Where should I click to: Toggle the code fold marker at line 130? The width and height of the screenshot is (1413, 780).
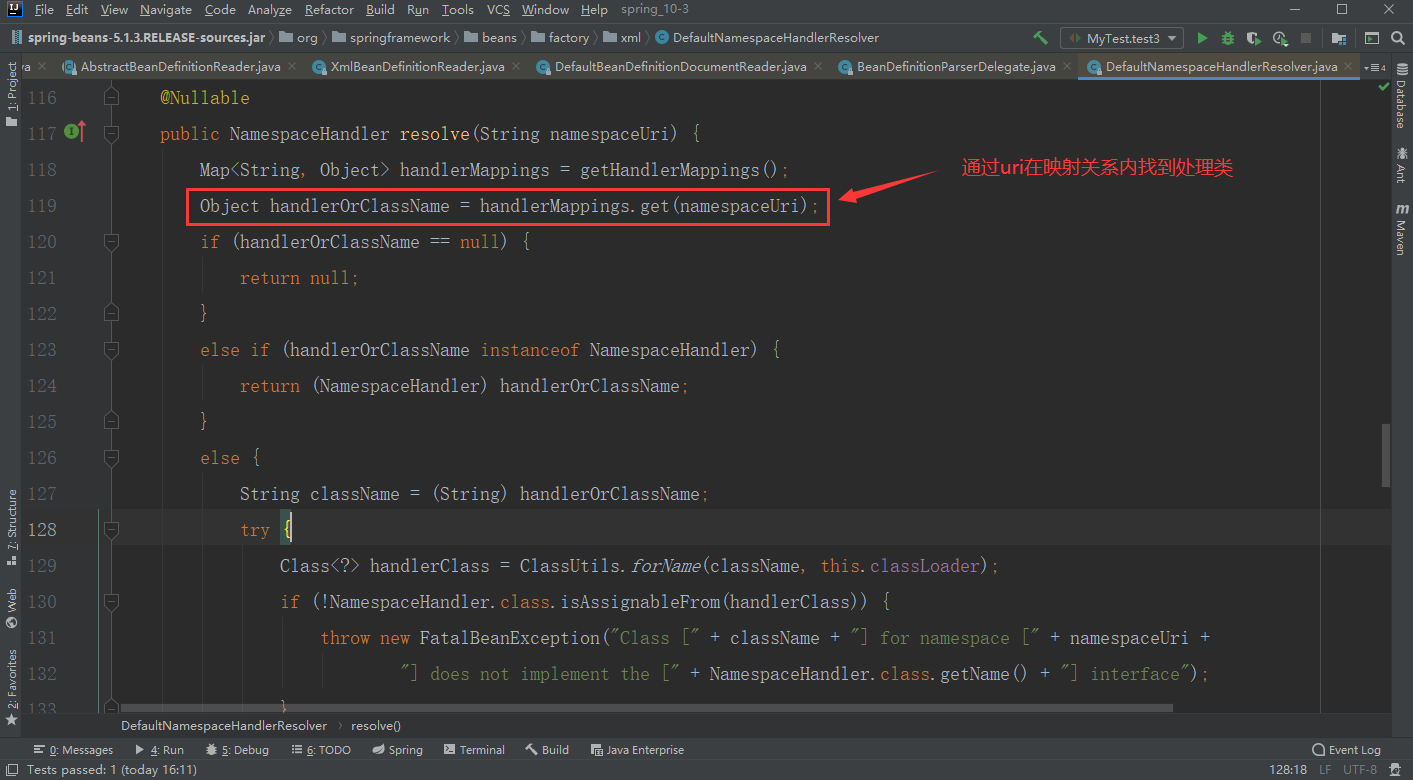[x=111, y=601]
